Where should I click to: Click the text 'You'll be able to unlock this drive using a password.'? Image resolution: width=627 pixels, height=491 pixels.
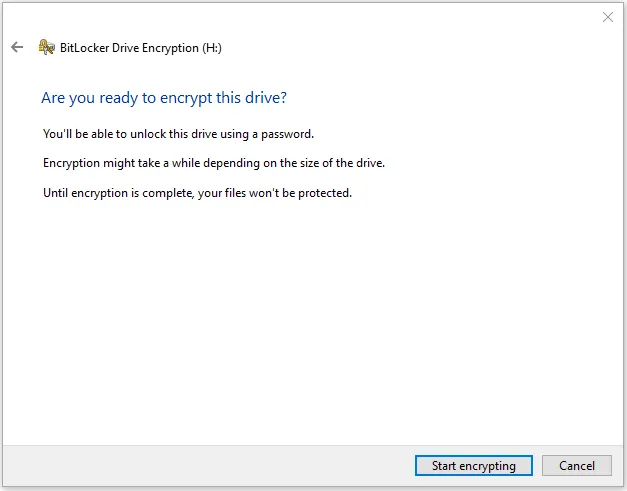178,134
